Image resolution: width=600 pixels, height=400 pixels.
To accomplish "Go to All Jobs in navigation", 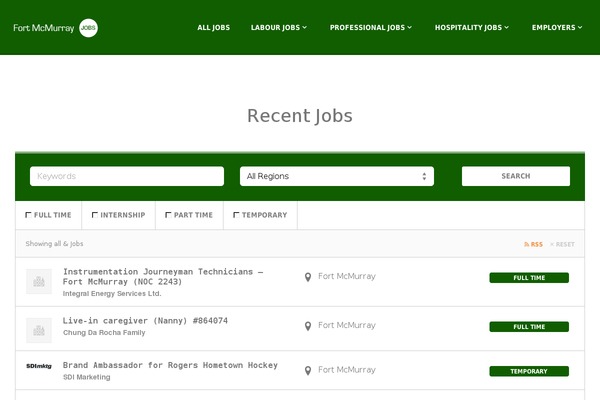I will tap(214, 28).
